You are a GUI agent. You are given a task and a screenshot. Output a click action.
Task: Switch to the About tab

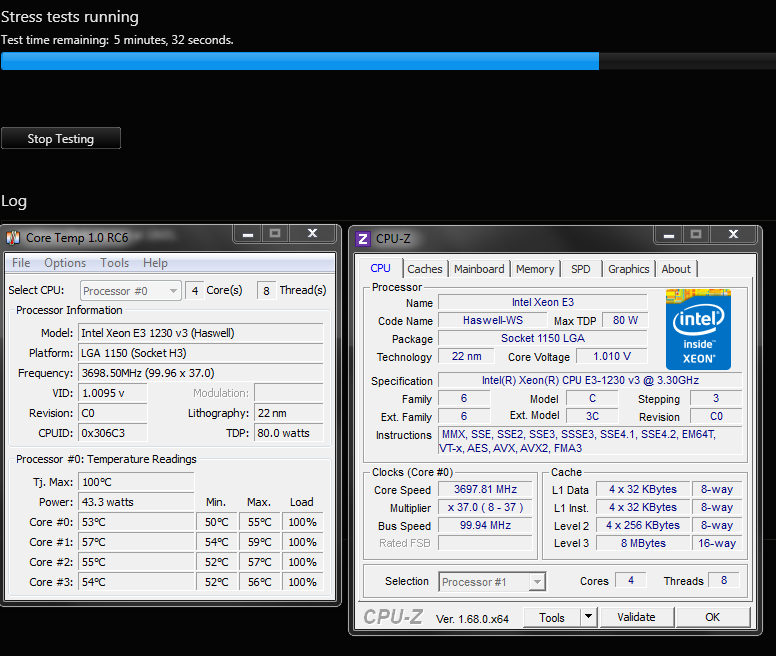pyautogui.click(x=676, y=269)
